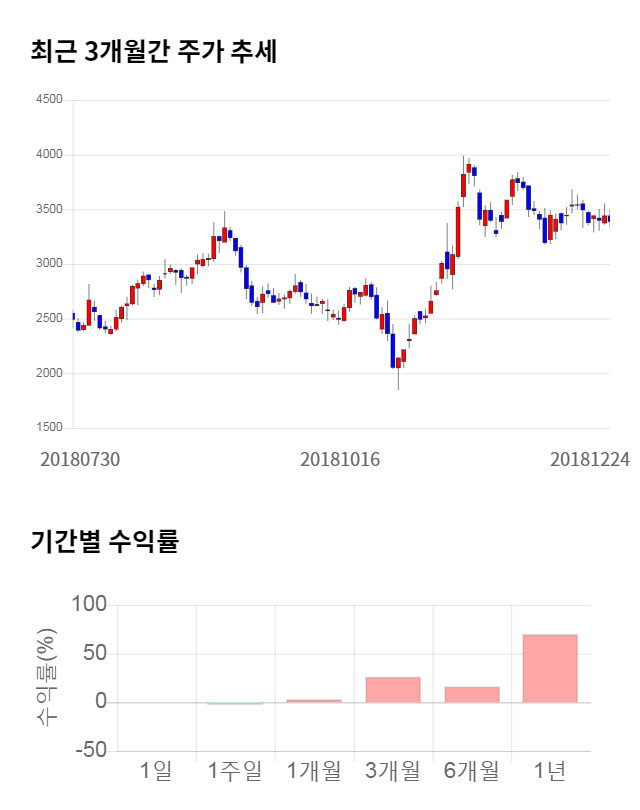Click the 1500 price axis label
640x810 pixels.
pyautogui.click(x=48, y=428)
